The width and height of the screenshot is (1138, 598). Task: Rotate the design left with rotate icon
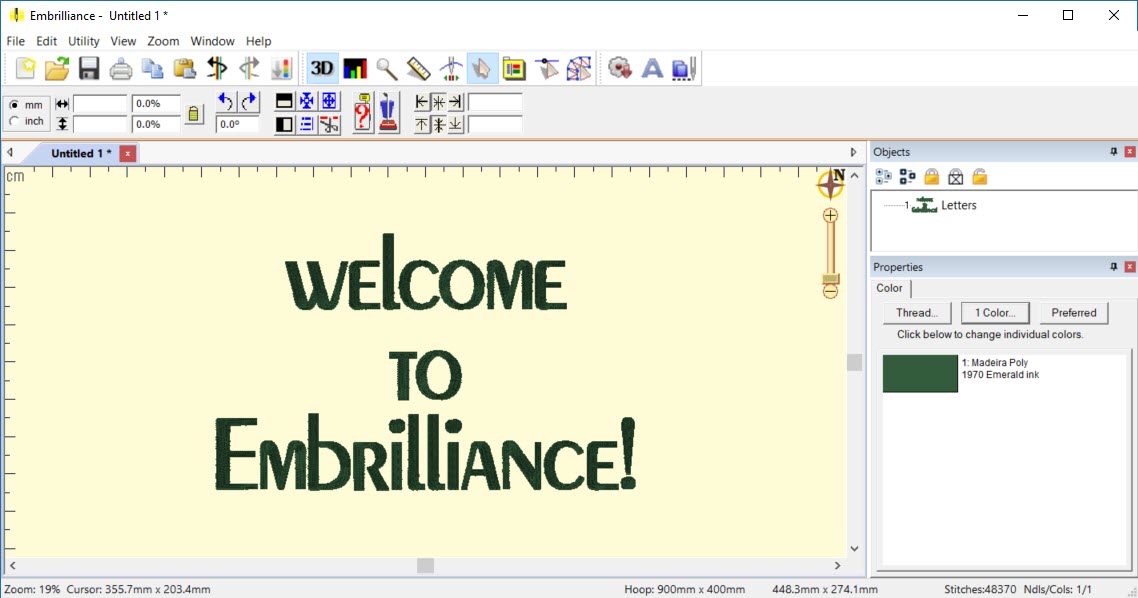[226, 101]
